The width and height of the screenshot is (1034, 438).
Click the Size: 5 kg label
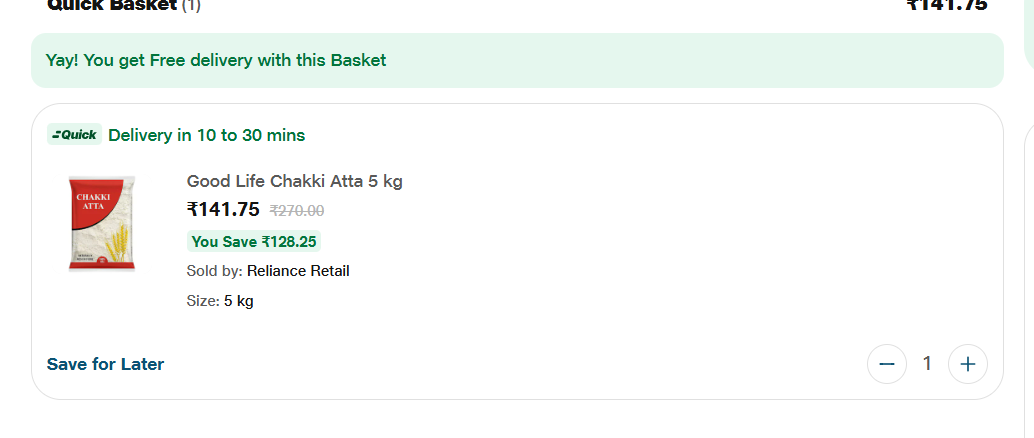pyautogui.click(x=220, y=301)
